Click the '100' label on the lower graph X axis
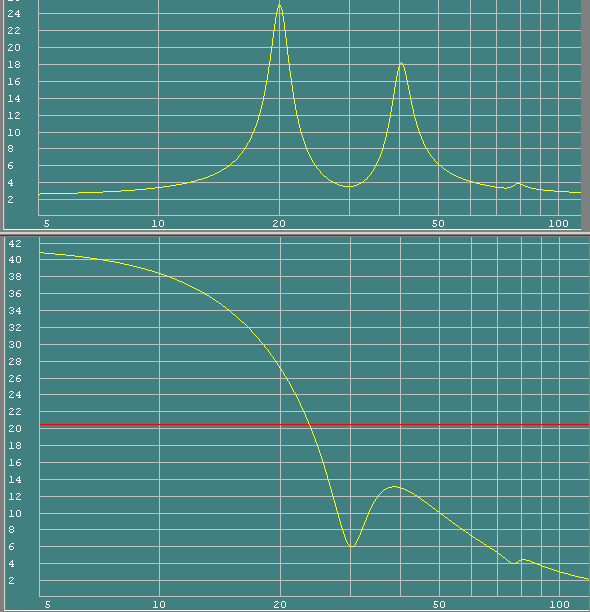 click(x=560, y=605)
